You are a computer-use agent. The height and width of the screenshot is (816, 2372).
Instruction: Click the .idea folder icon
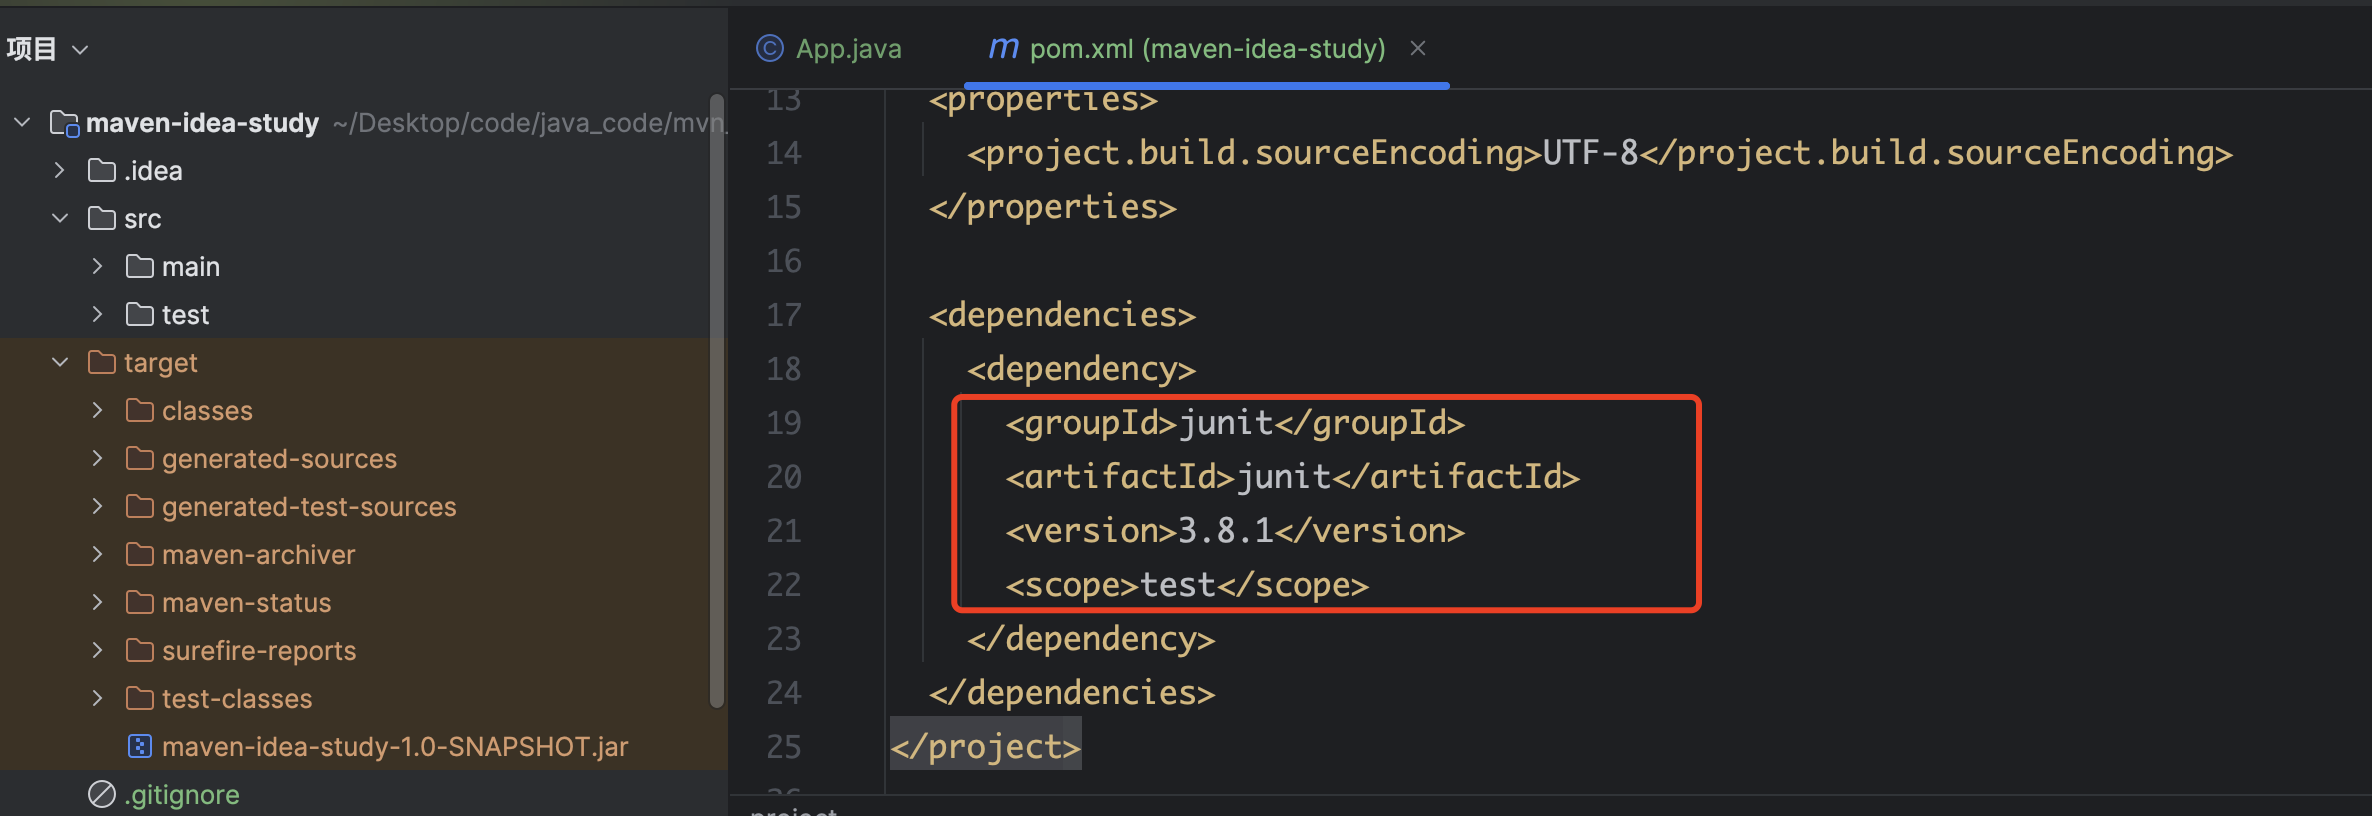pyautogui.click(x=102, y=171)
